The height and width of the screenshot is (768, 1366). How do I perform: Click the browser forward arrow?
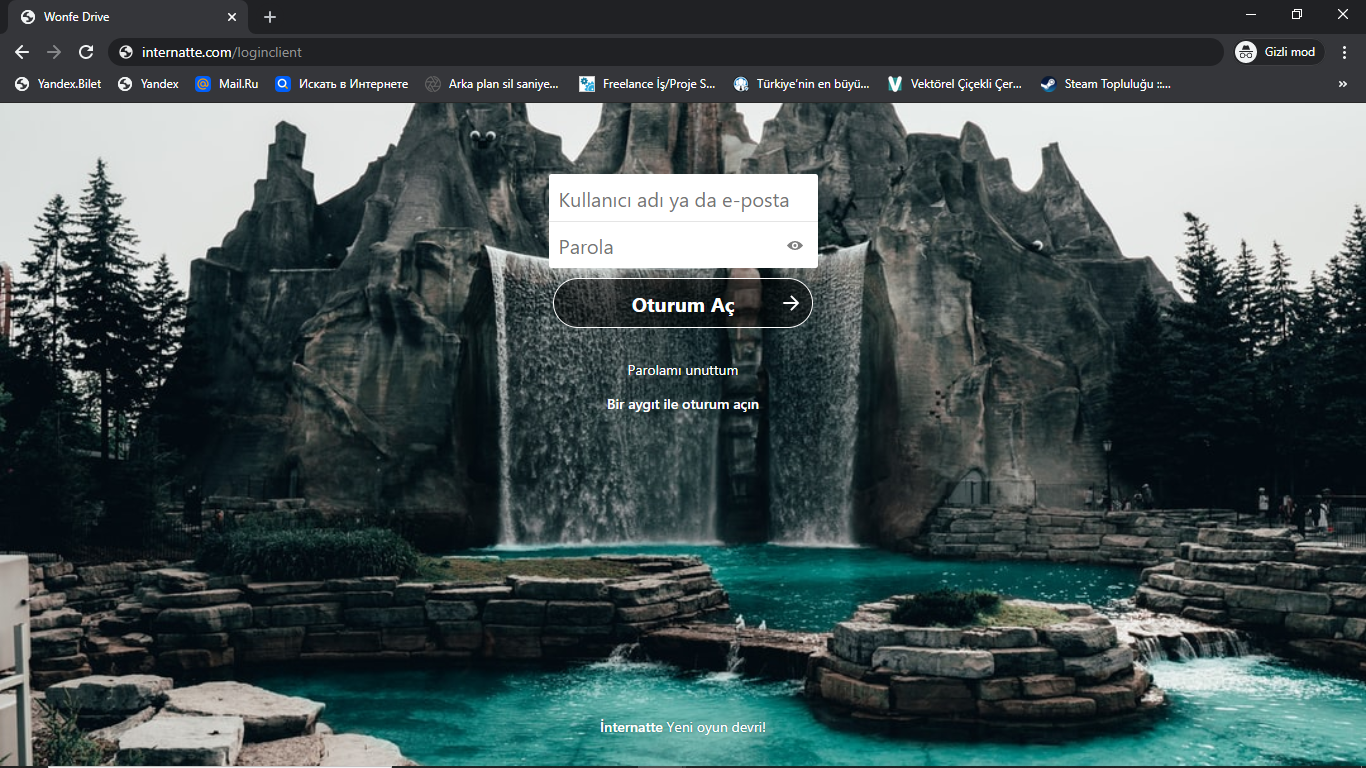[x=54, y=52]
